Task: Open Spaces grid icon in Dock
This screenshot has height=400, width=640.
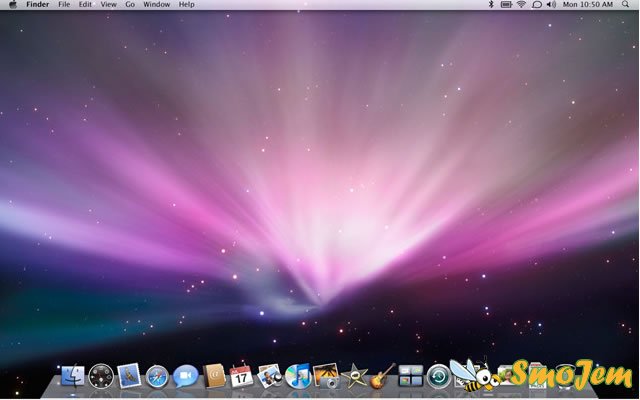Action: click(x=411, y=376)
